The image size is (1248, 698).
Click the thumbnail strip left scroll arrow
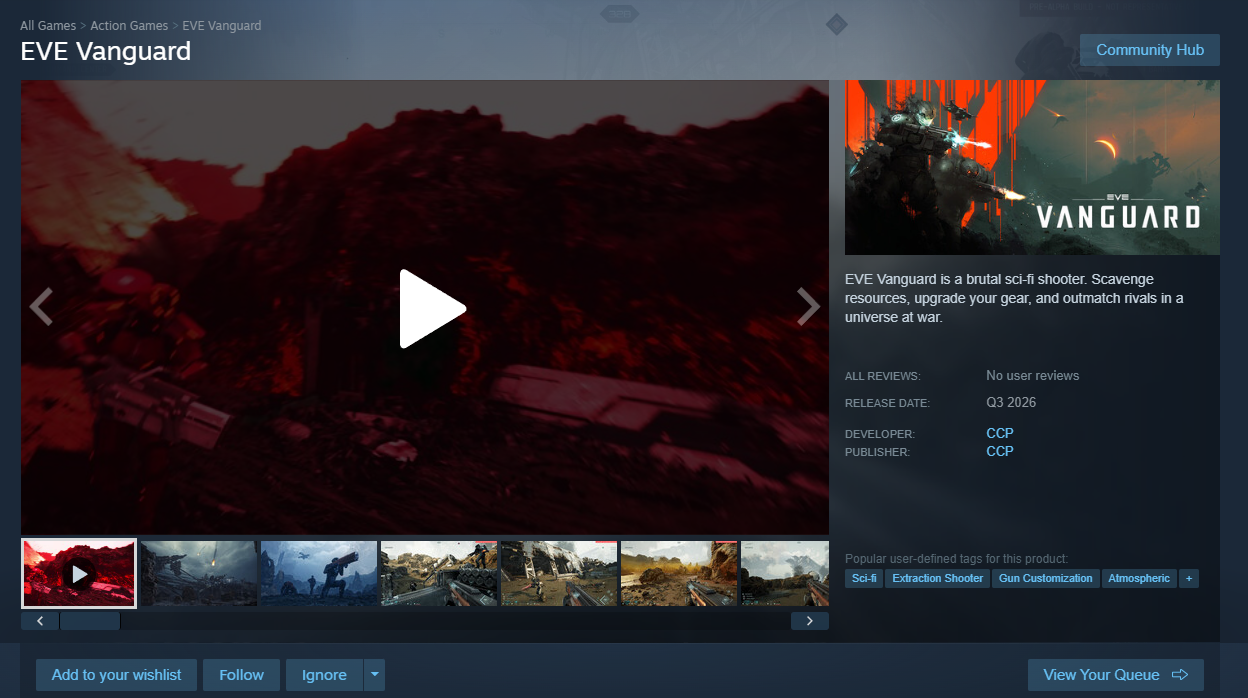pos(40,621)
